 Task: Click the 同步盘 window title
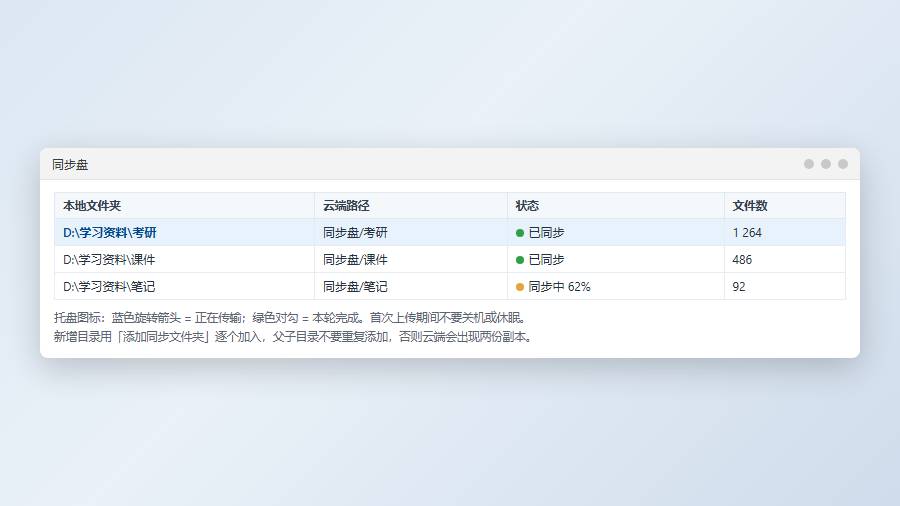[x=70, y=165]
